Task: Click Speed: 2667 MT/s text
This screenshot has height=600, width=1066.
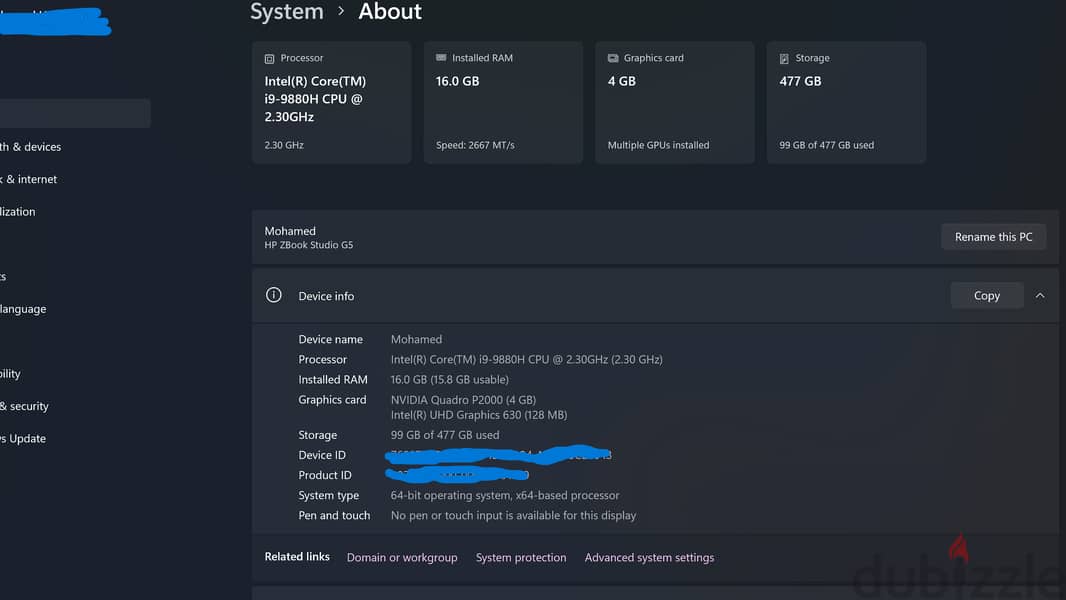Action: tap(475, 145)
